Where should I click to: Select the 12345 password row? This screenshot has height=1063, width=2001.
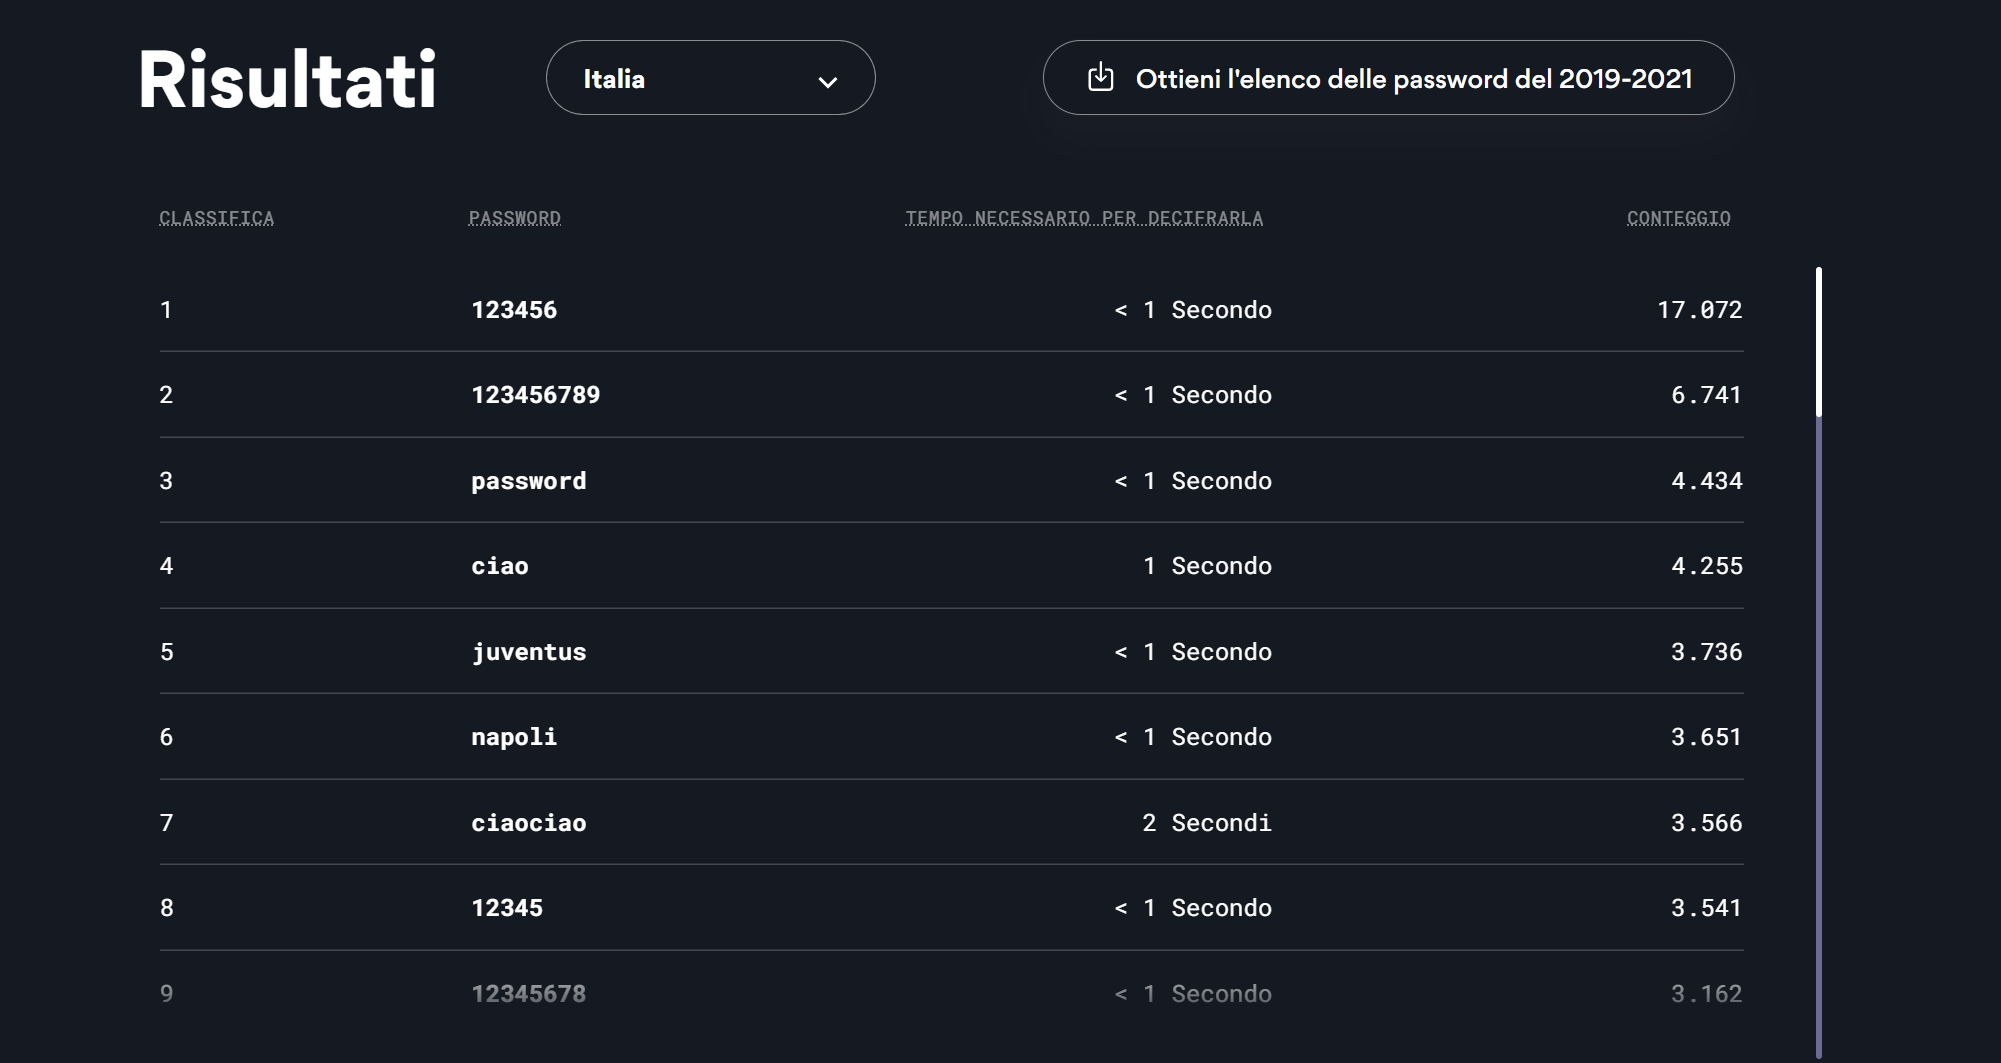[x=951, y=908]
